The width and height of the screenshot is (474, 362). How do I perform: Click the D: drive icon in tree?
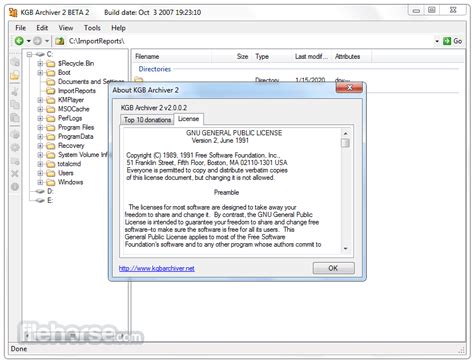point(40,191)
